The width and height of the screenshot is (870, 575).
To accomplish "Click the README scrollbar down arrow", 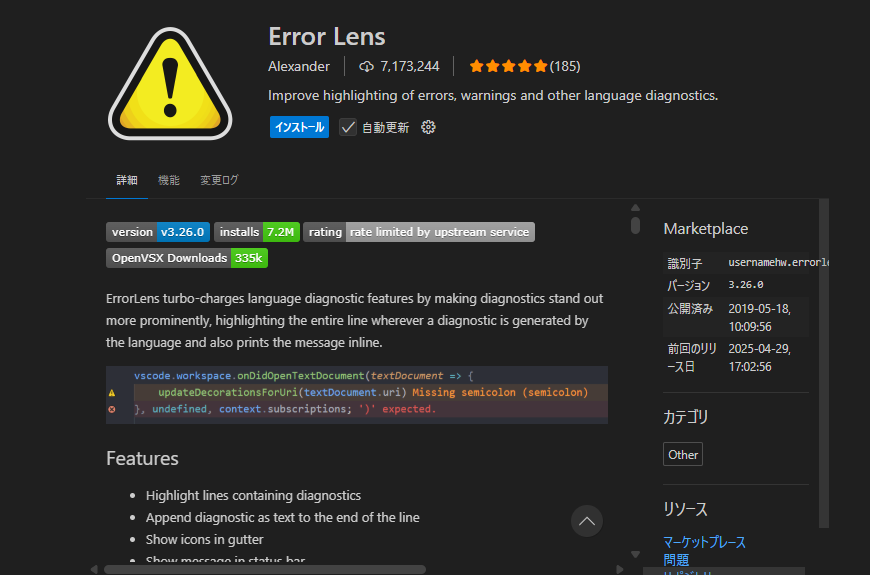I will pyautogui.click(x=635, y=553).
